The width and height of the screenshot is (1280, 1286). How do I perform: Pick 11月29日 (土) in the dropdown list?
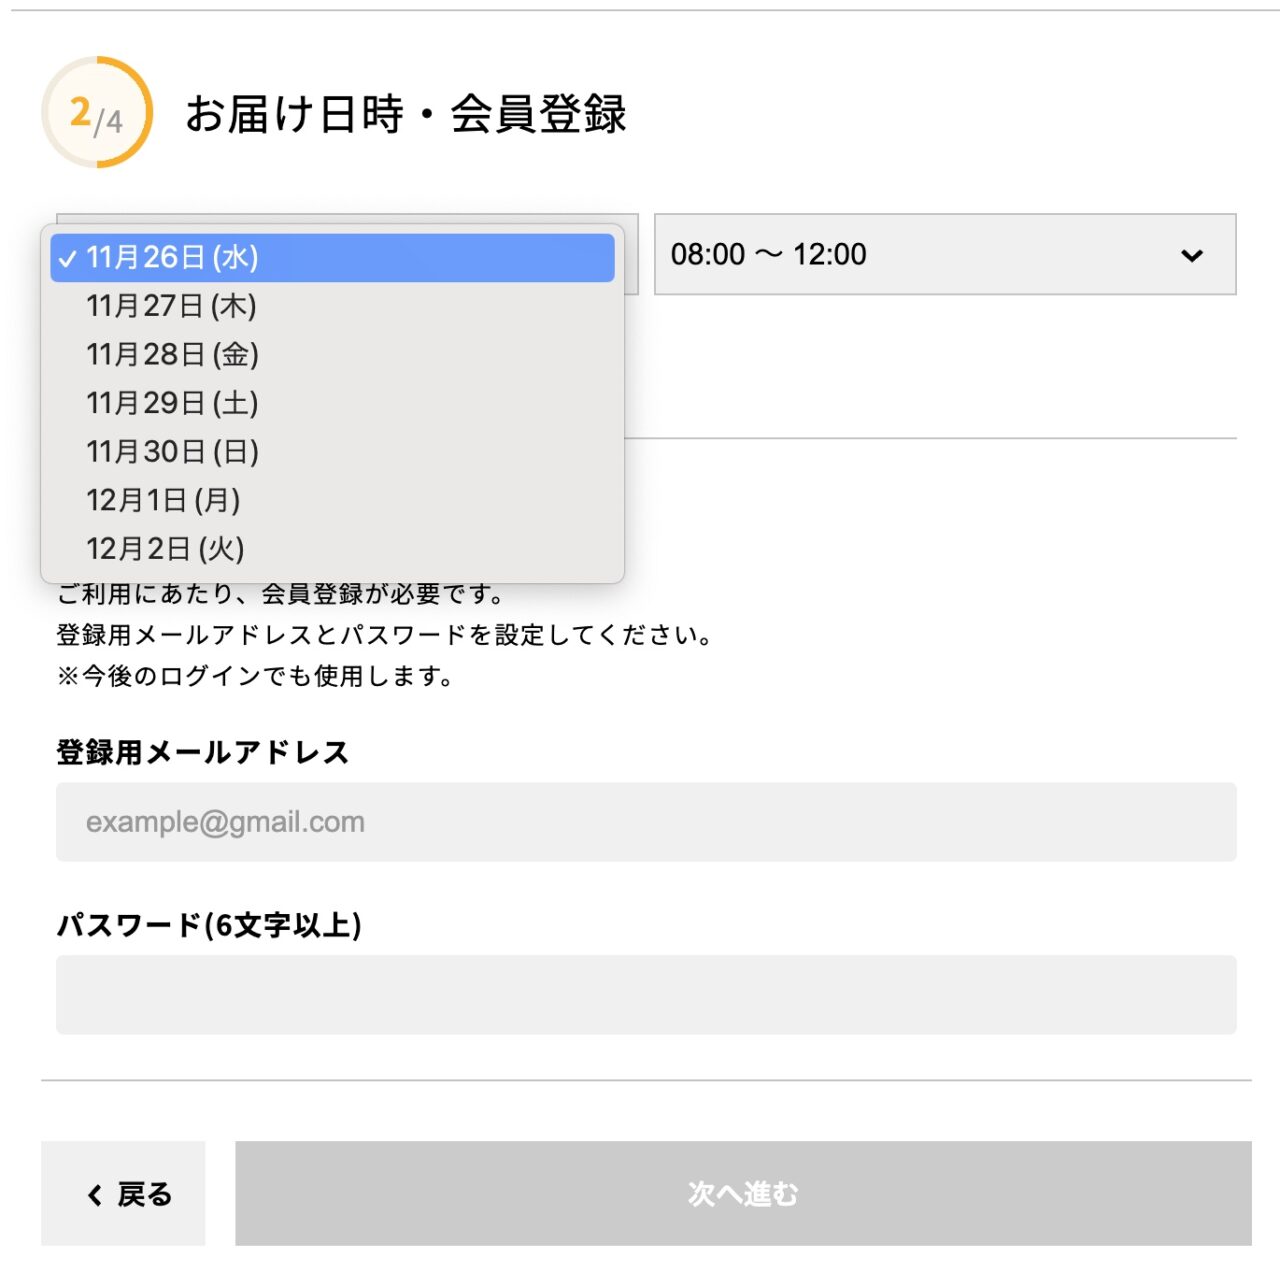tap(173, 403)
